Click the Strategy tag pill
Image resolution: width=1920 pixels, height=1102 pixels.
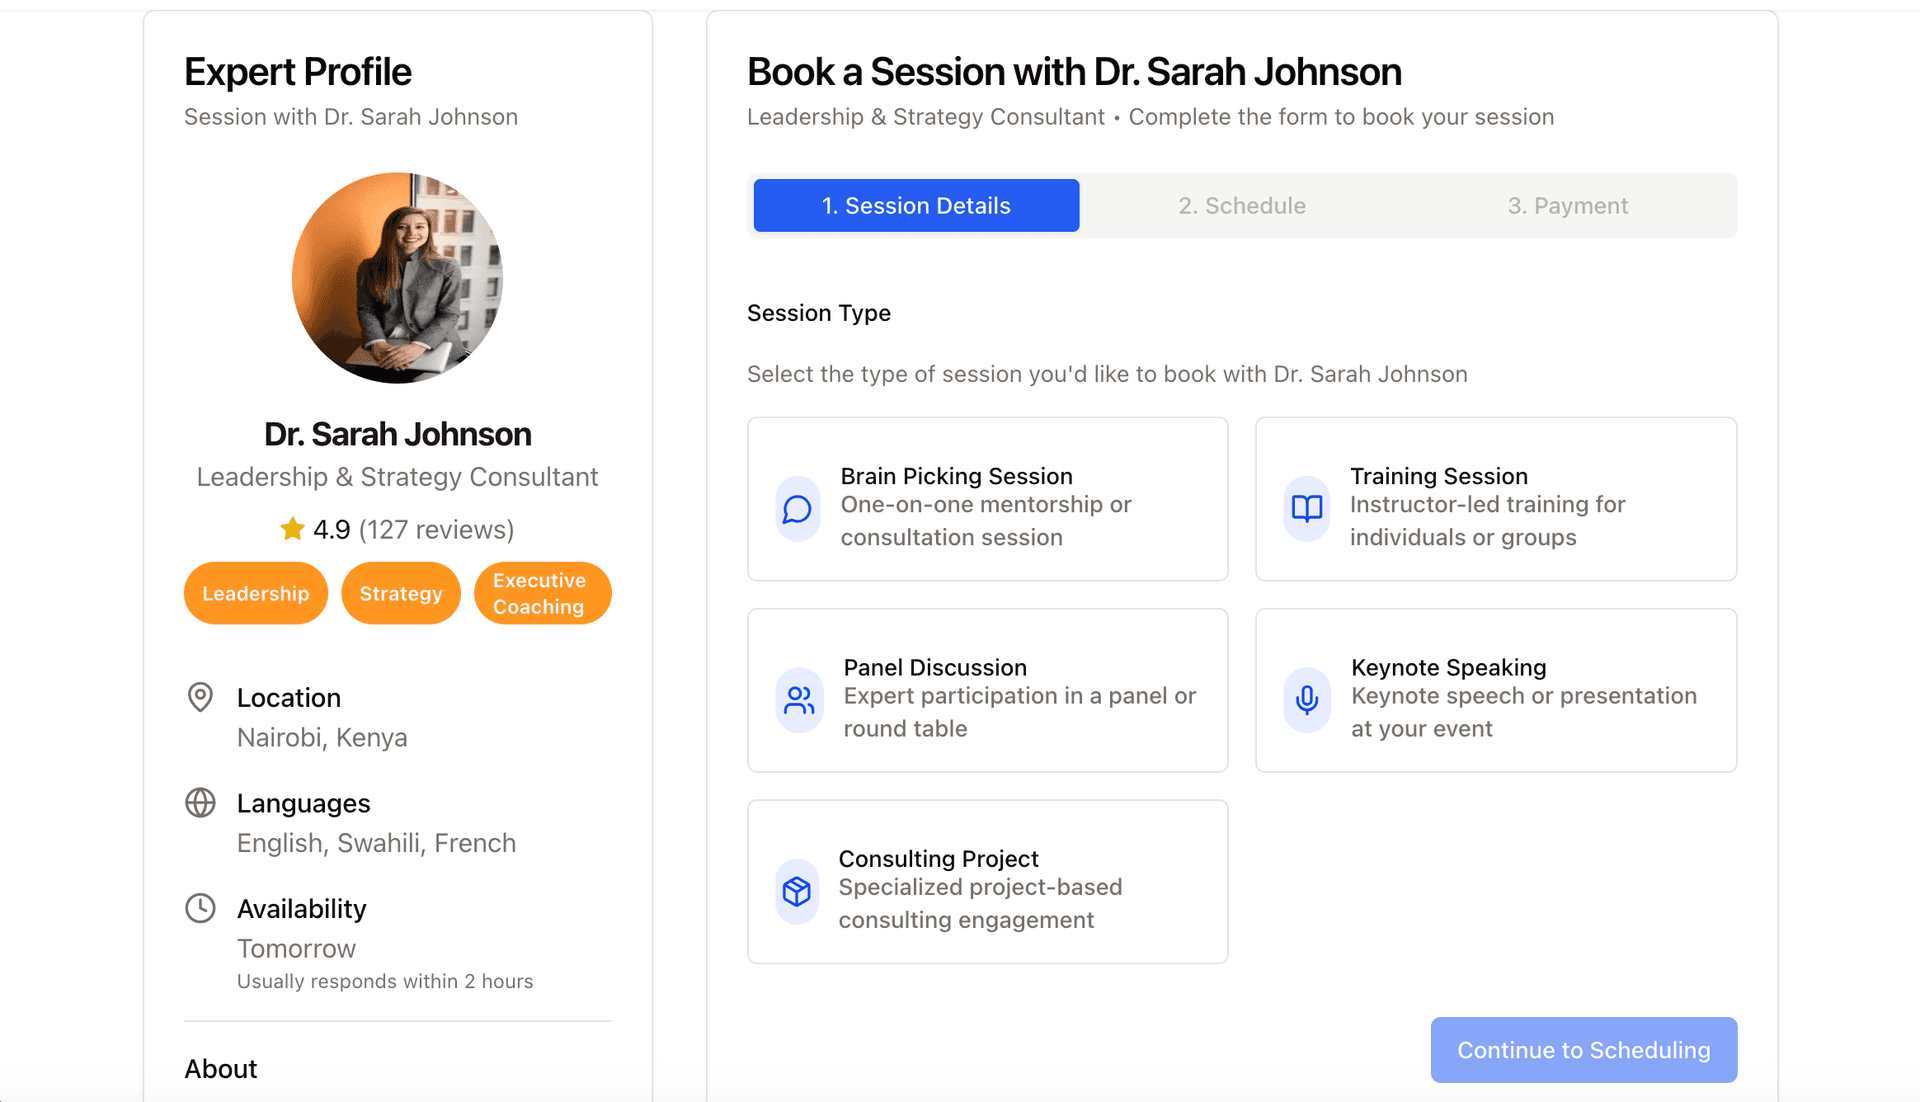(x=401, y=593)
